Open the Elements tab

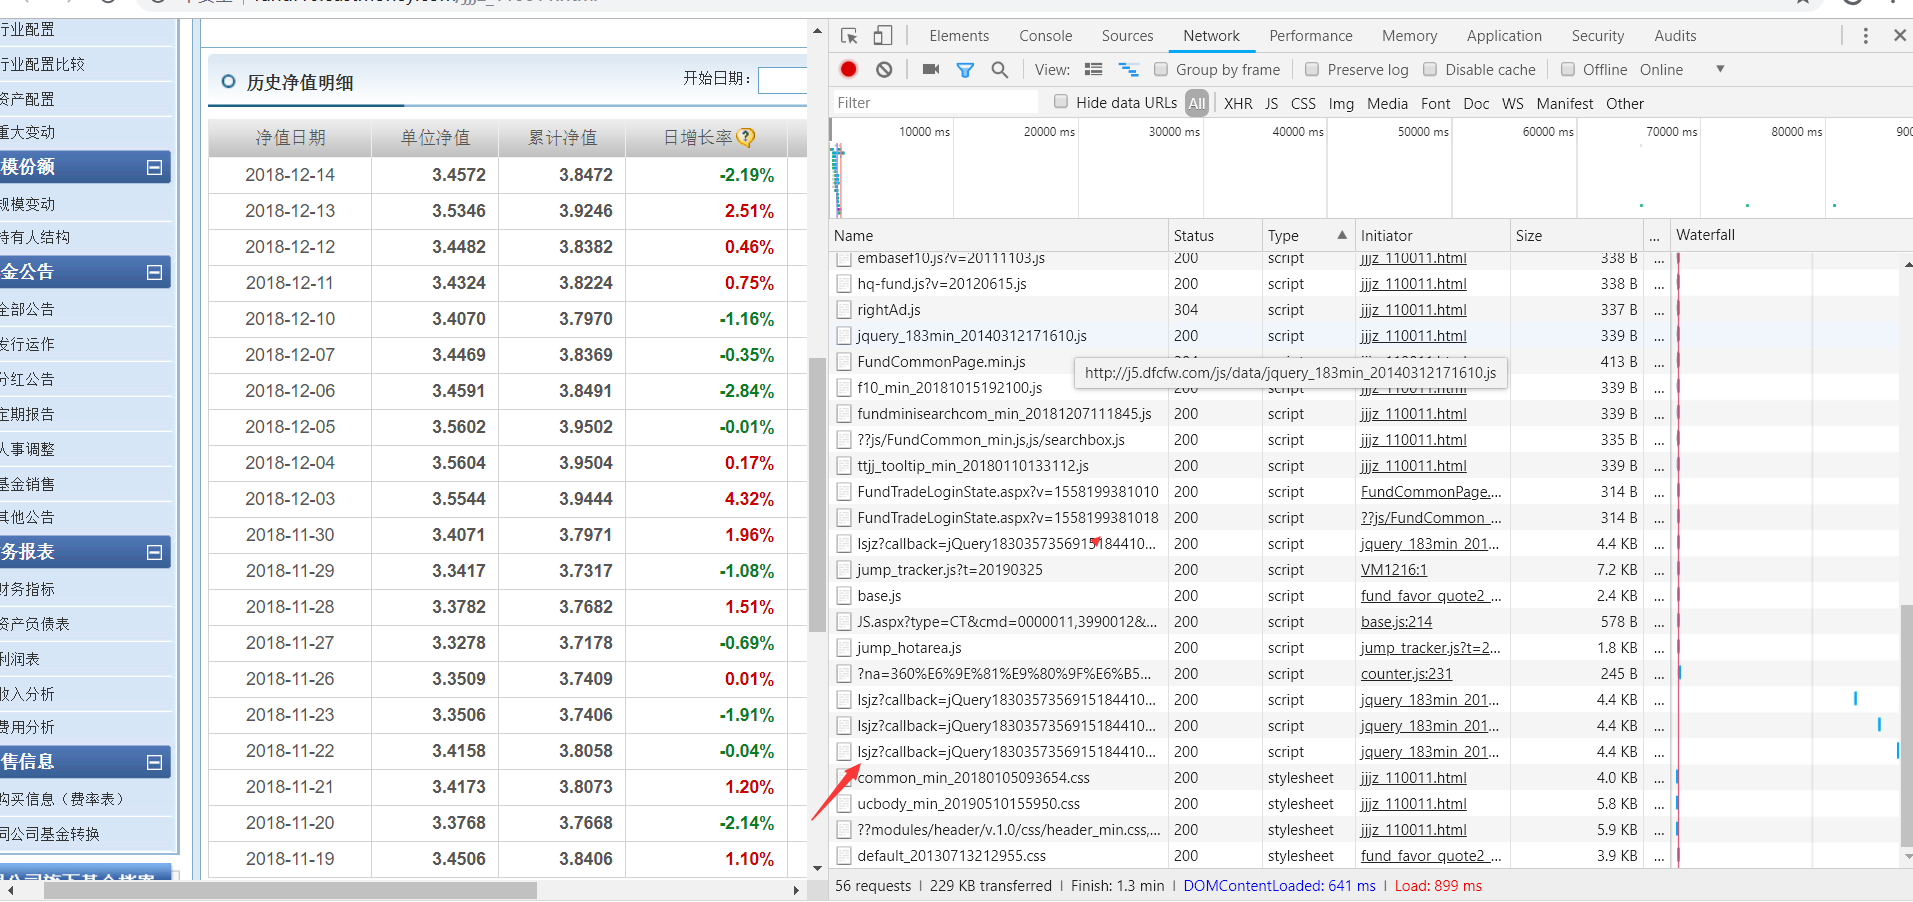959,36
